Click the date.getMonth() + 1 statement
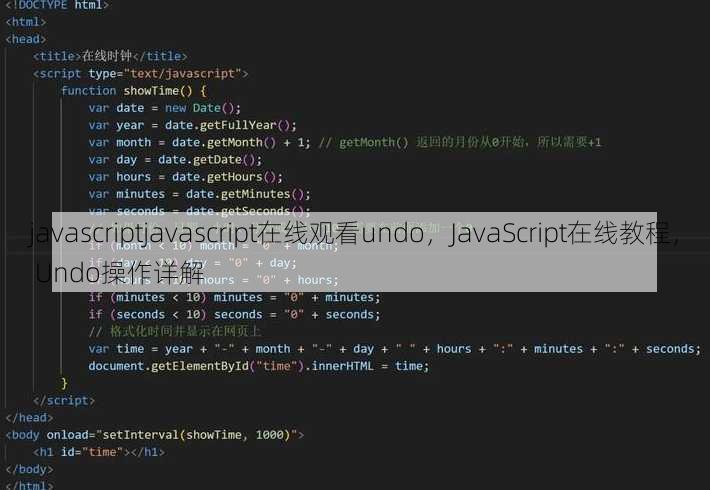Screen dimensions: 710x490 click(200, 142)
